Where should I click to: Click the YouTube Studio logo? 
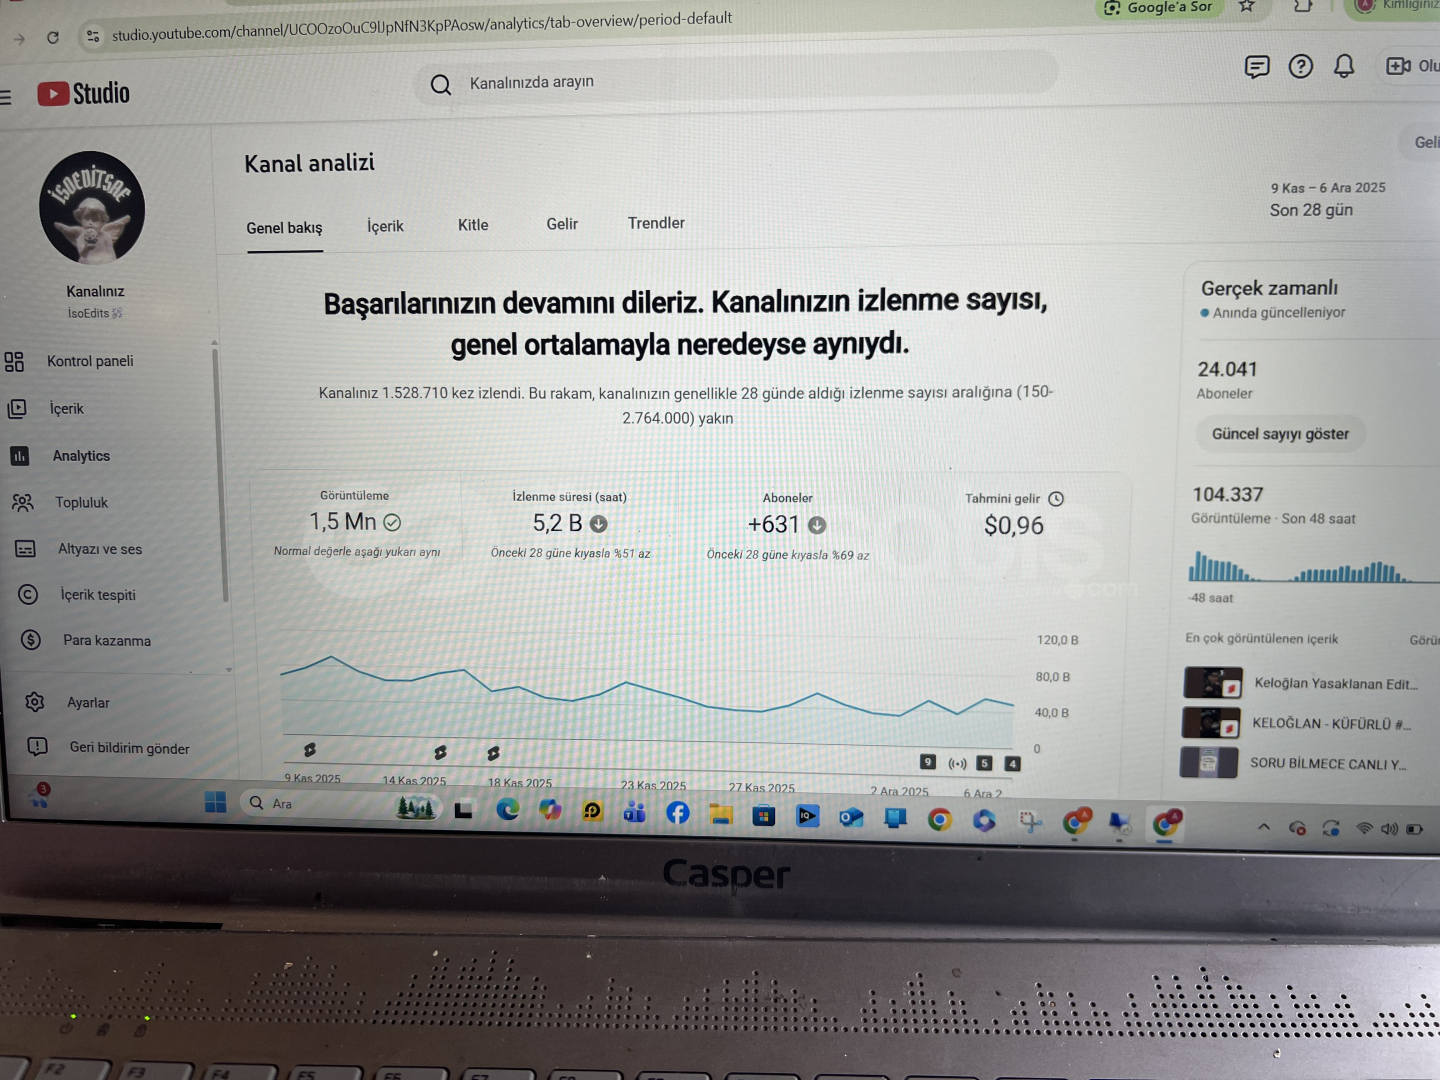(x=84, y=94)
